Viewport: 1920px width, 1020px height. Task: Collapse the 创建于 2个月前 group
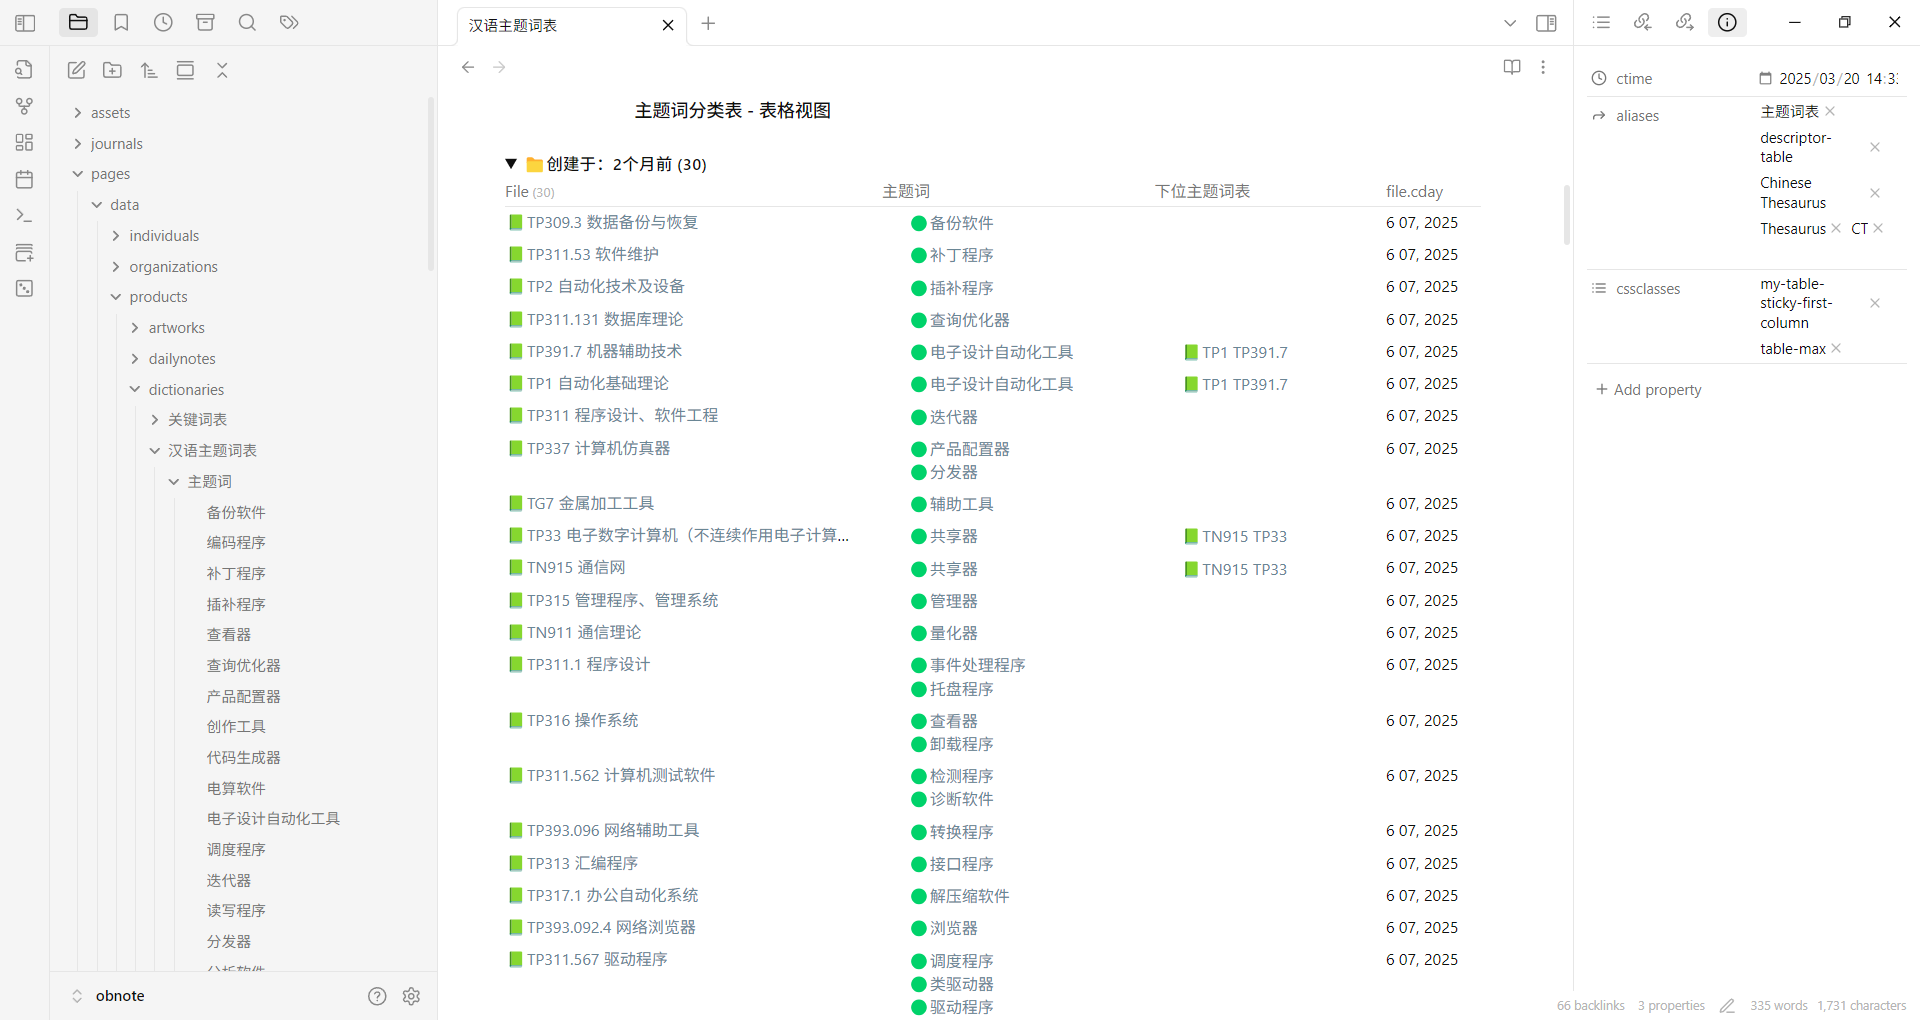click(x=511, y=164)
